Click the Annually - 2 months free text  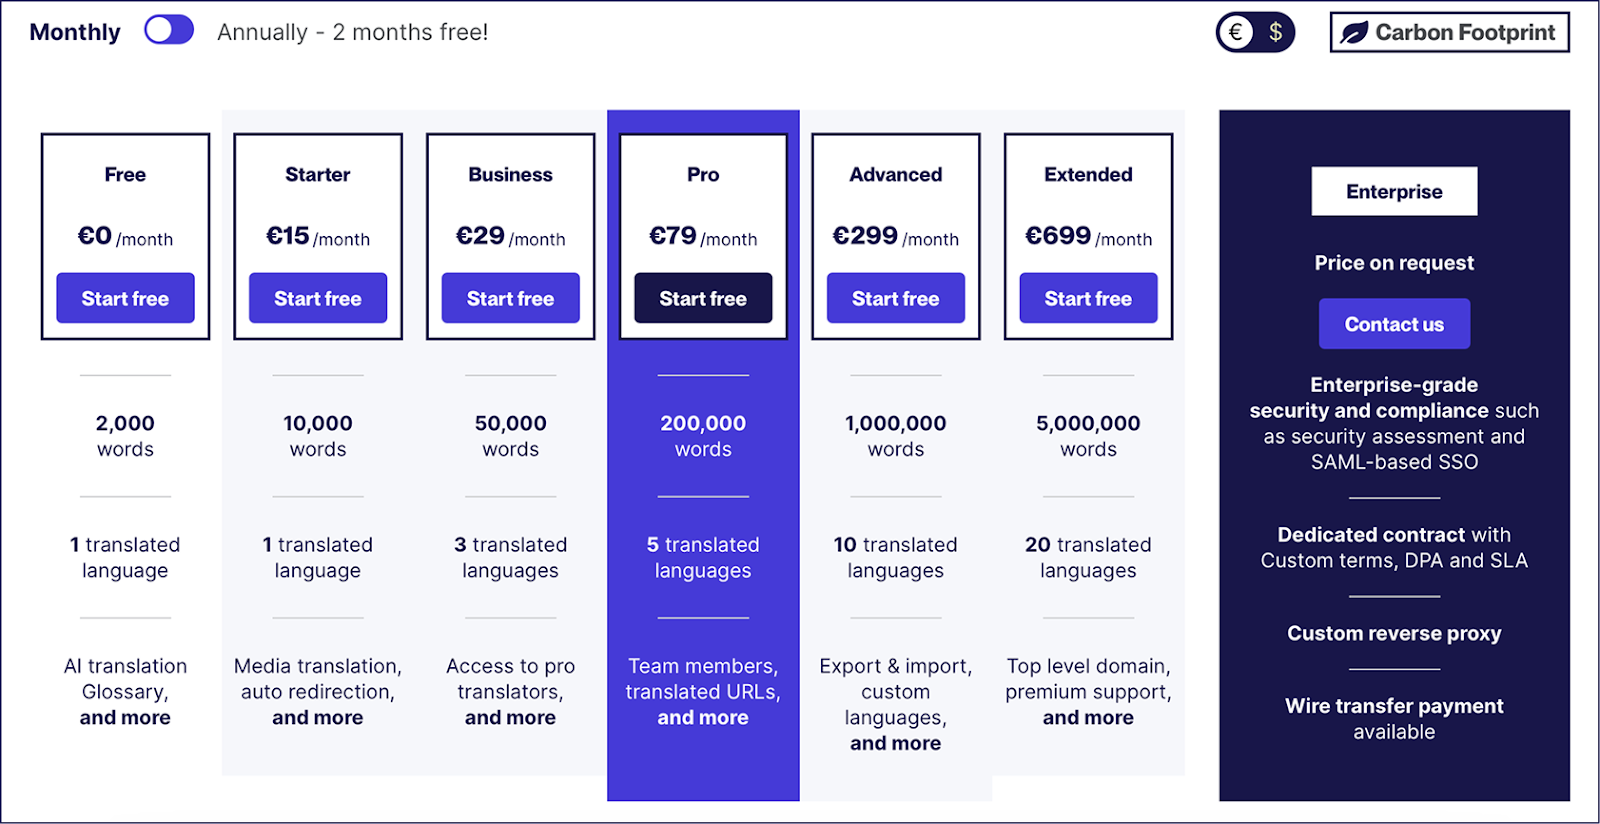coord(352,31)
